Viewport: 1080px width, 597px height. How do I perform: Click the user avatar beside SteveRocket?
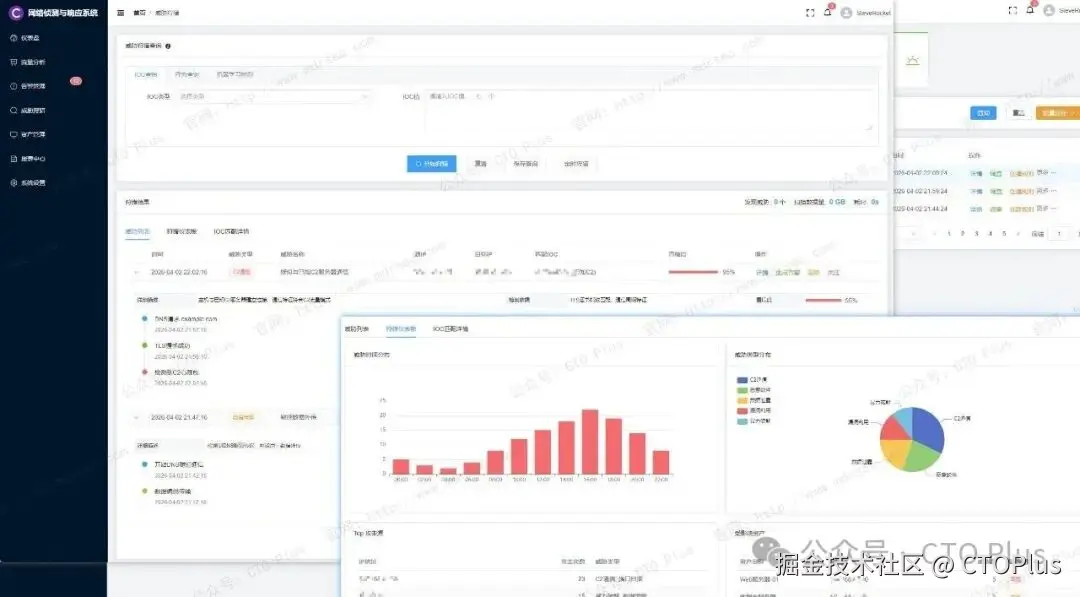click(846, 12)
